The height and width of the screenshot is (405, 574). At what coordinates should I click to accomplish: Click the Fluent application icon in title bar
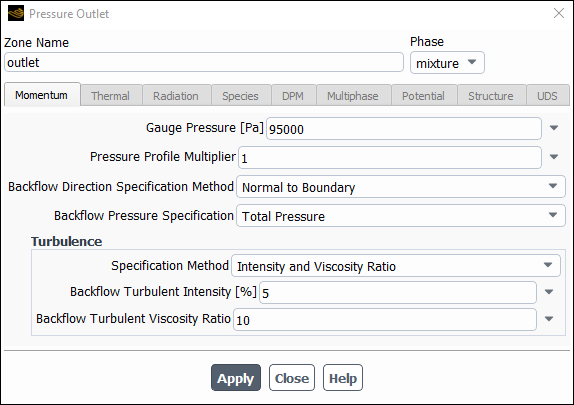pos(16,14)
